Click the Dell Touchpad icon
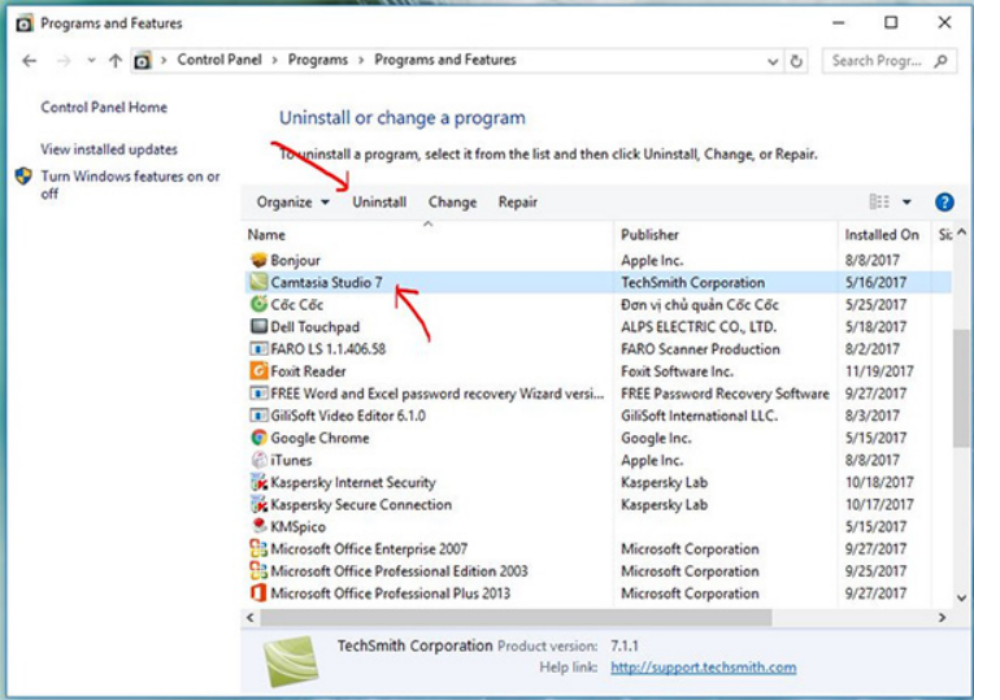 258,326
